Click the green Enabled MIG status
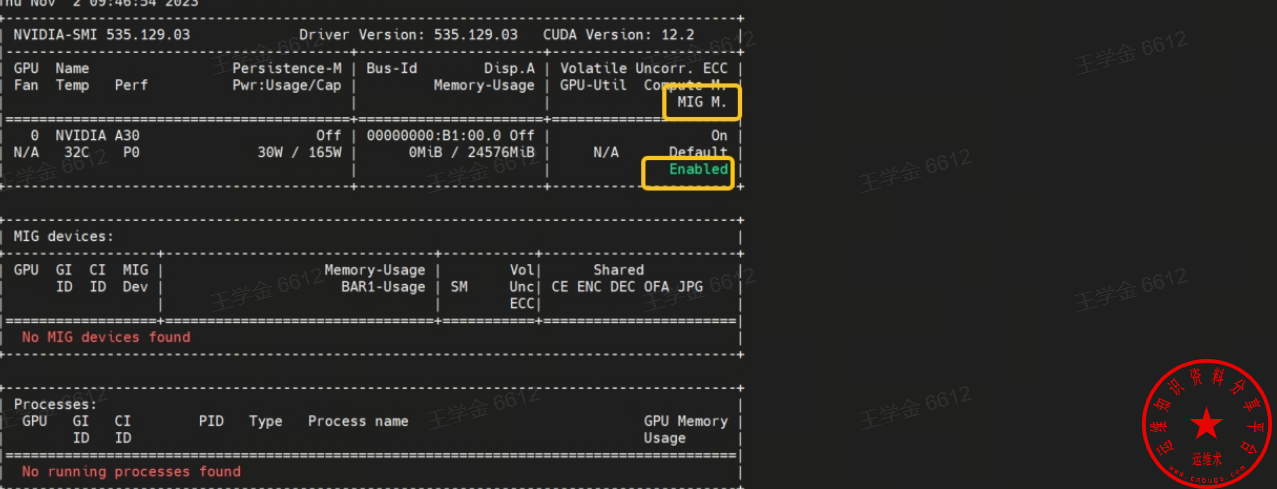 698,169
